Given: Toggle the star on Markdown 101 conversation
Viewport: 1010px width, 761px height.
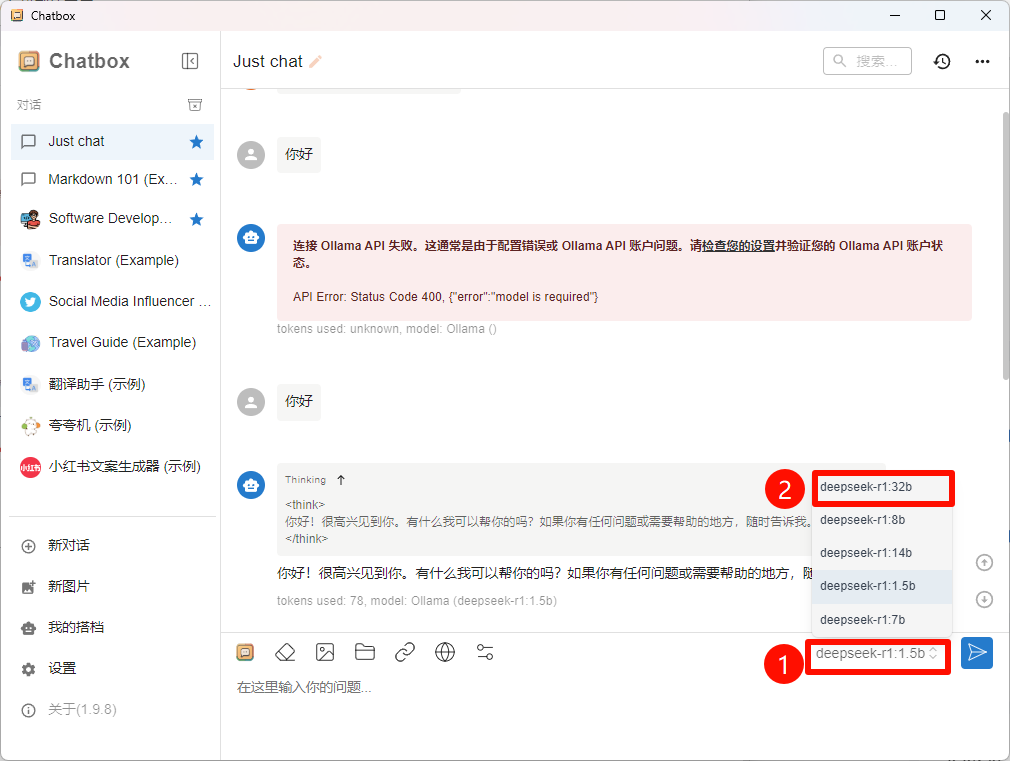Looking at the screenshot, I should 197,178.
